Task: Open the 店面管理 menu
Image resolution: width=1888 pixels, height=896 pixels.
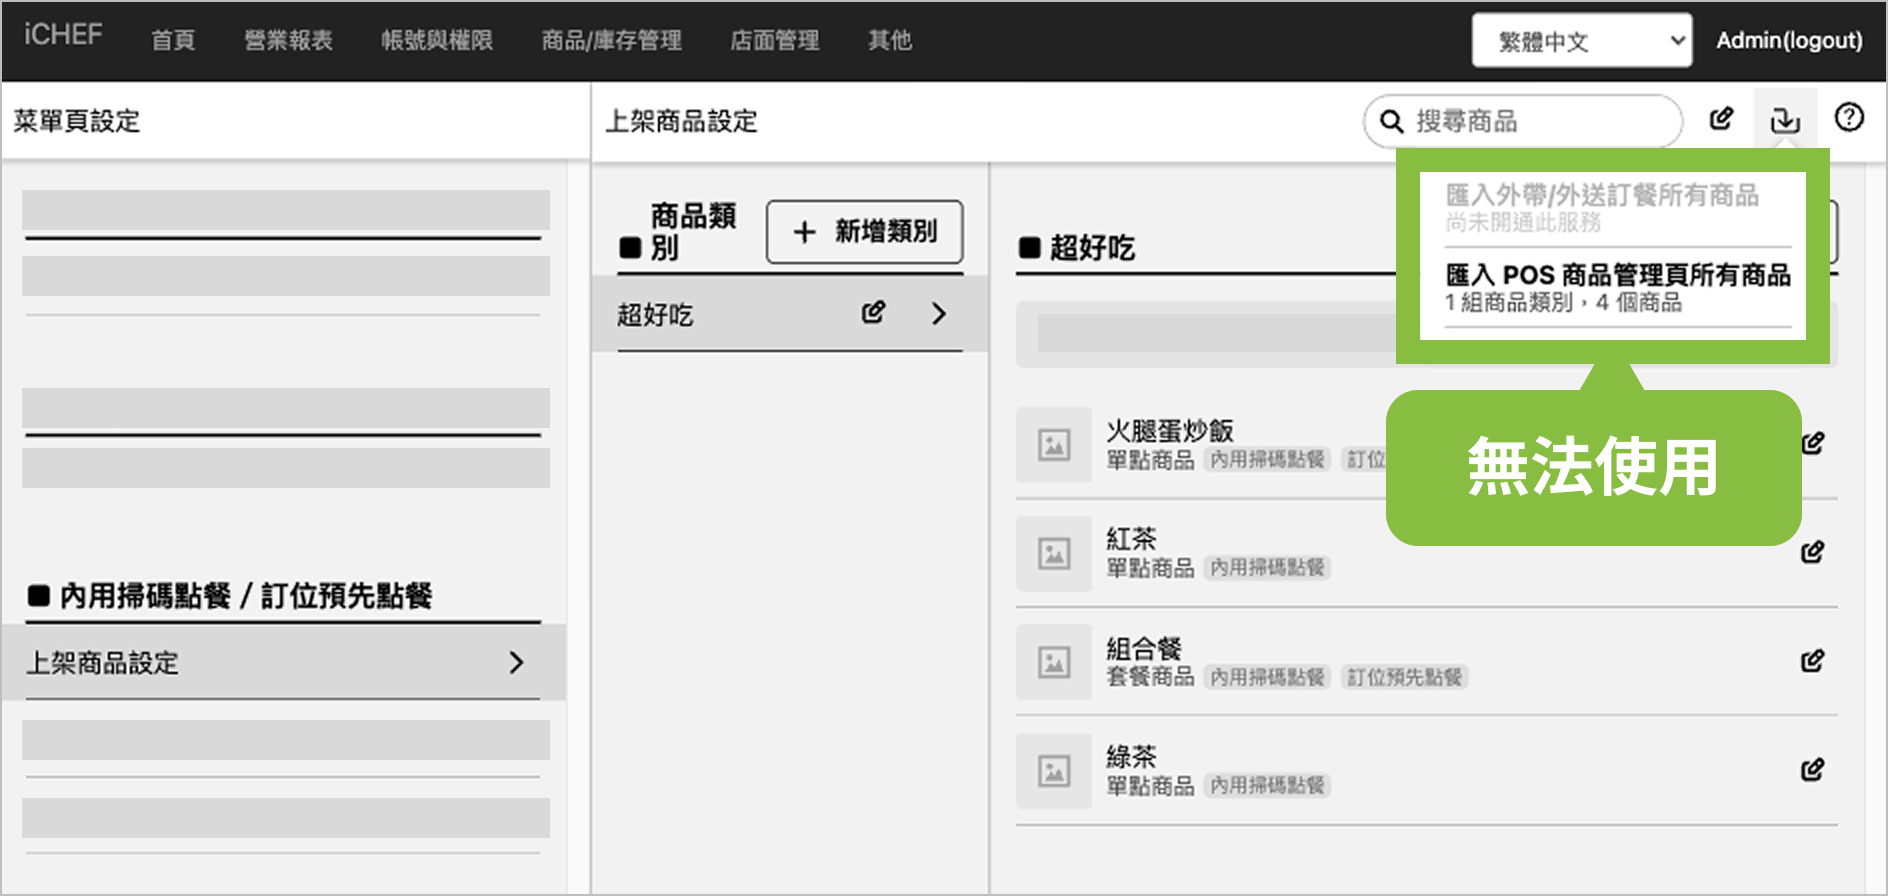Action: 774,40
